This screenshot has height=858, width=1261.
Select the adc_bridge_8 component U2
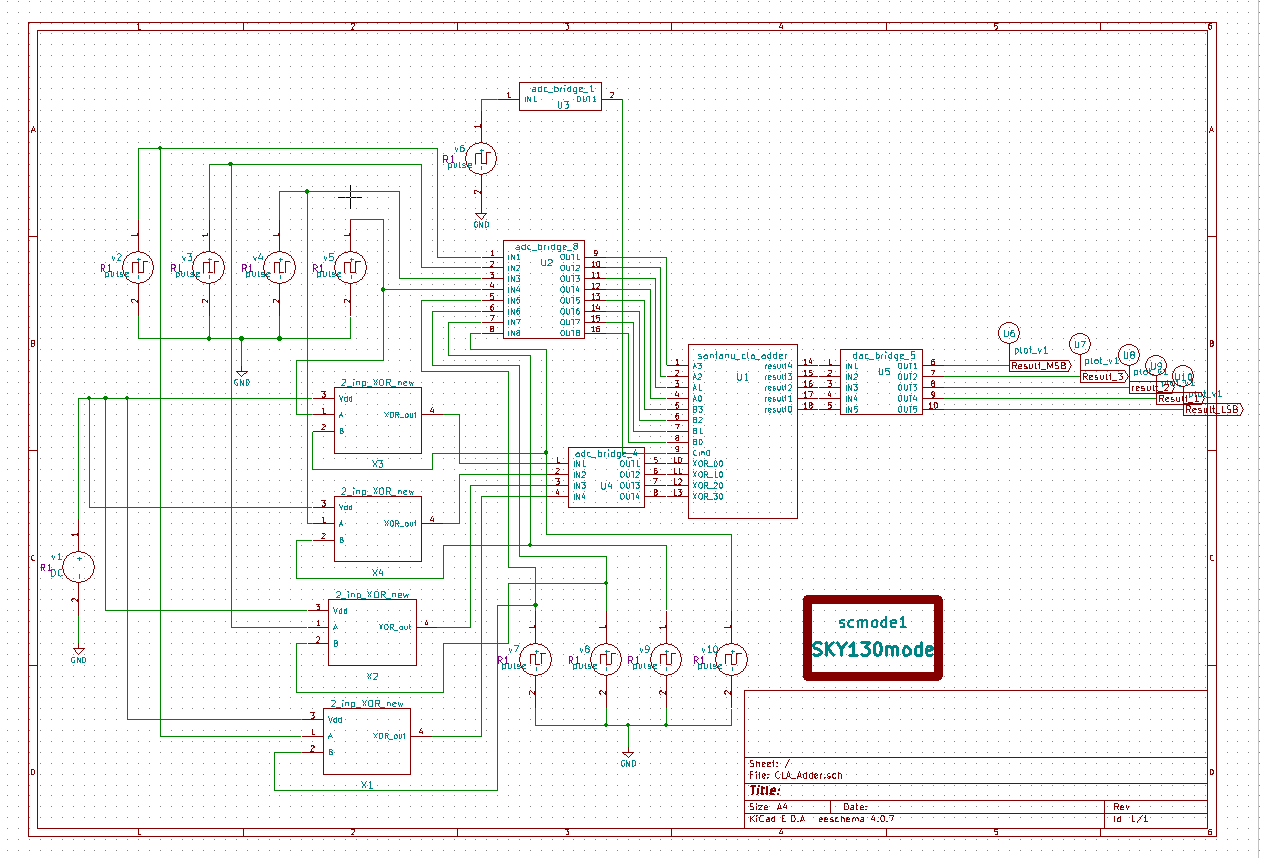543,290
